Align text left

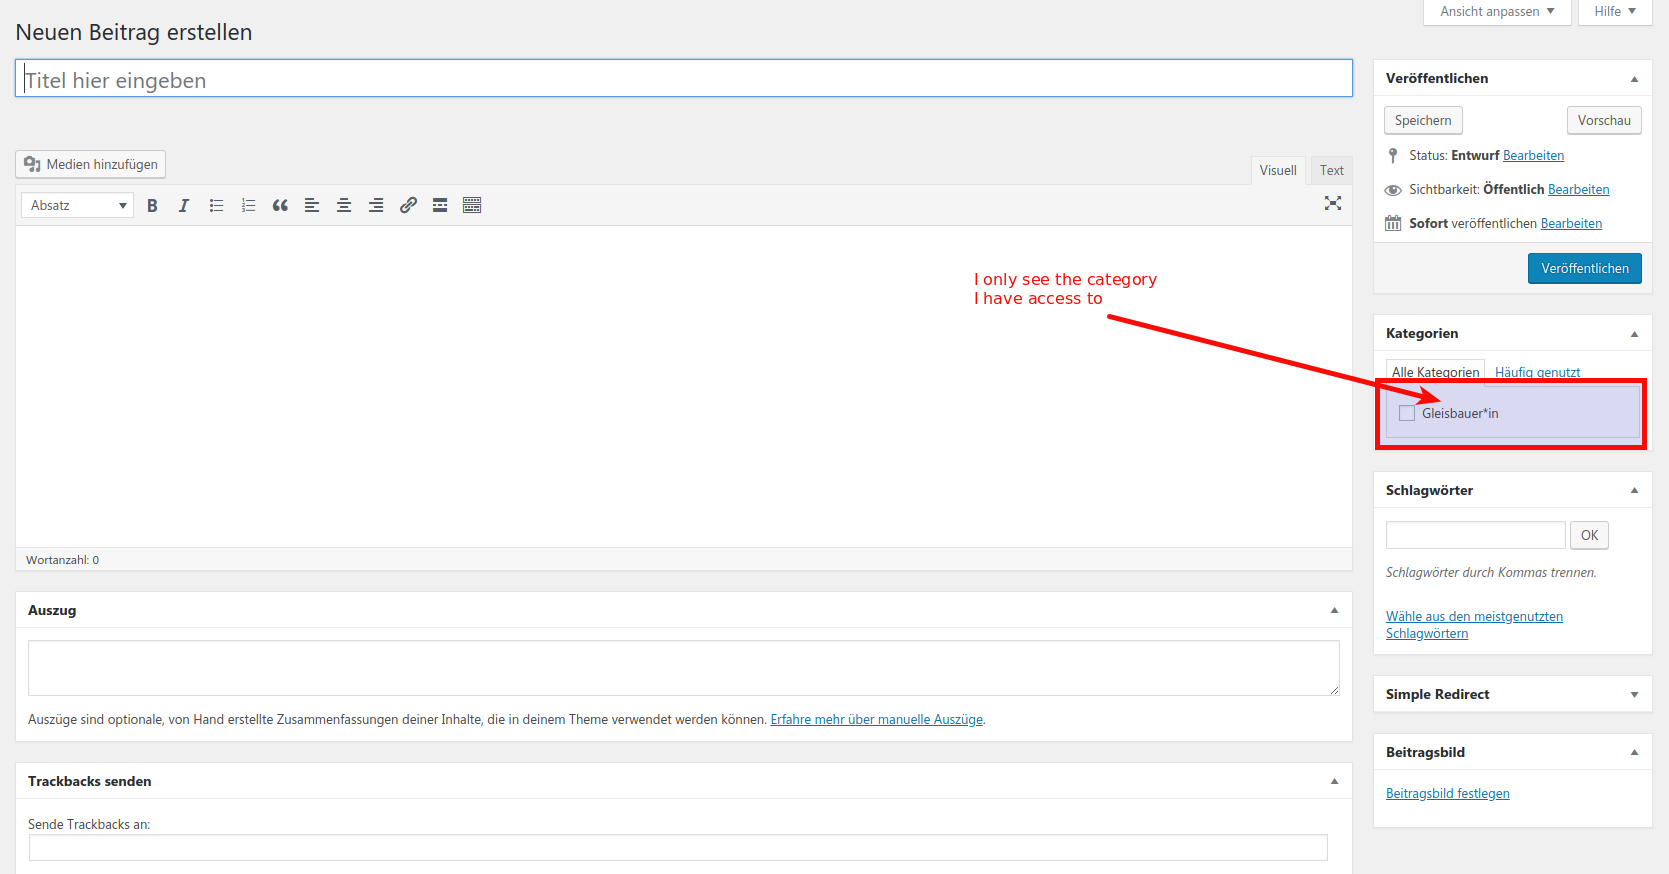tap(312, 205)
